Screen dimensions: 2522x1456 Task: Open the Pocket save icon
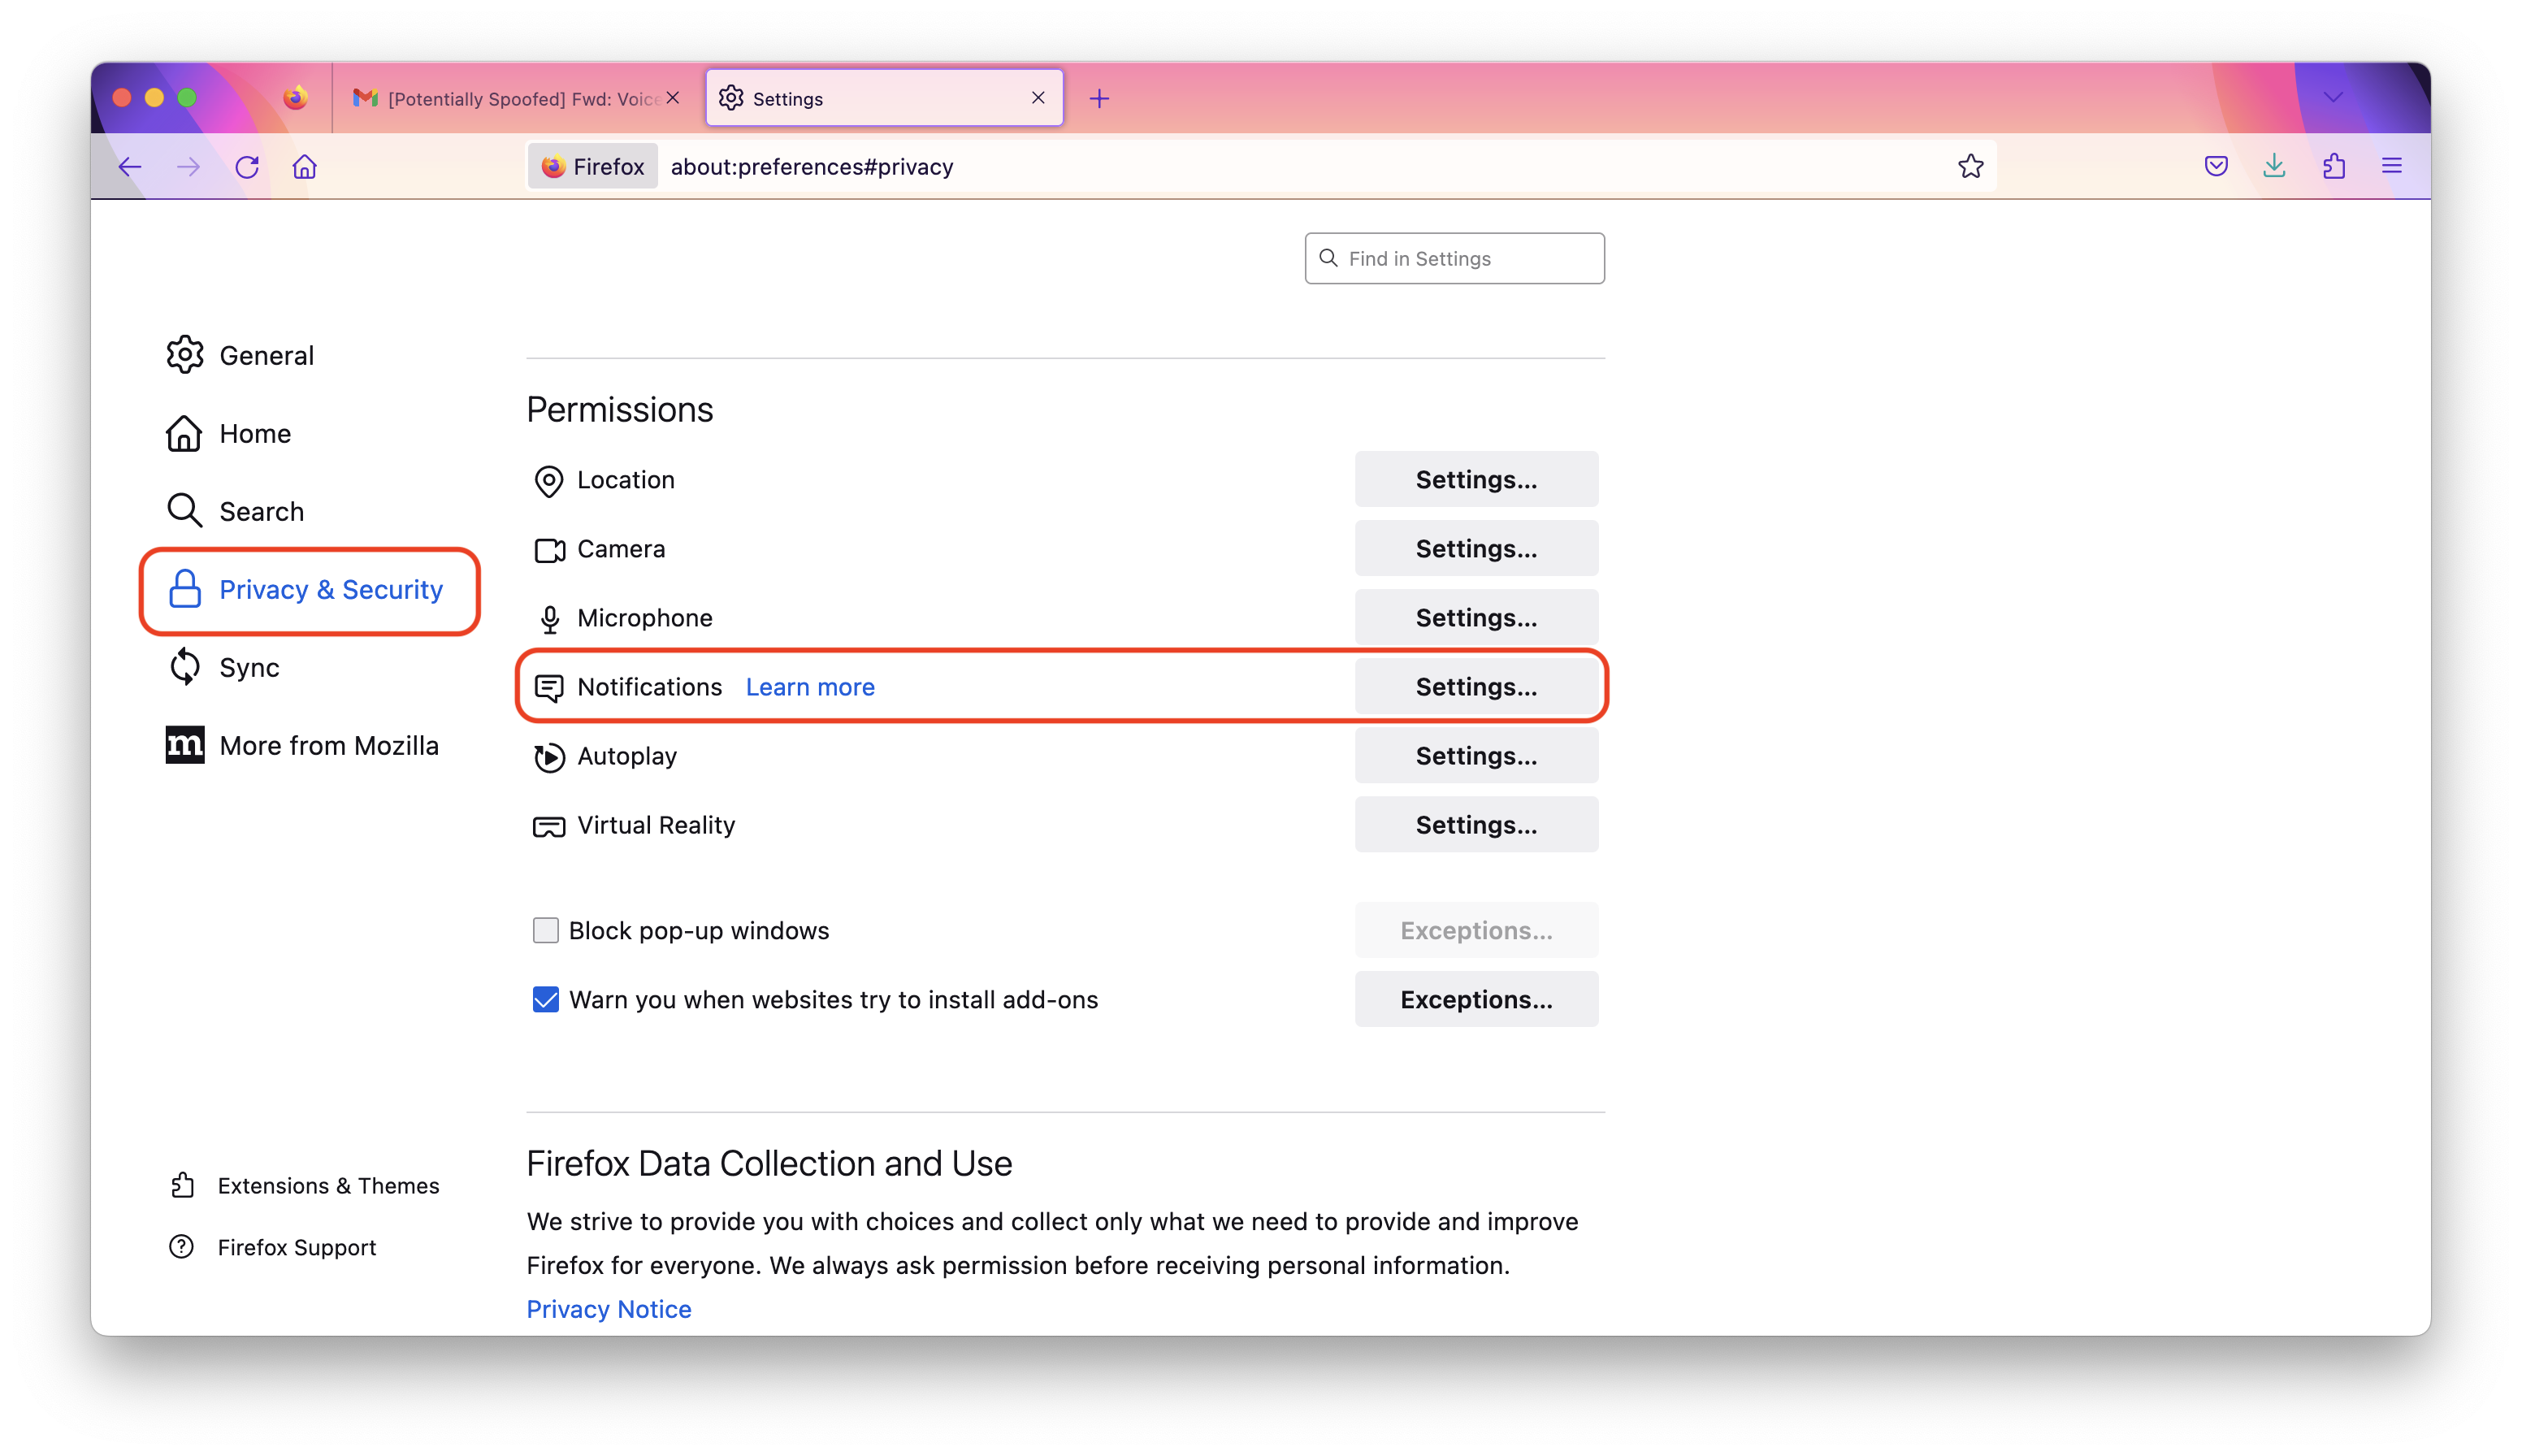click(x=2215, y=166)
